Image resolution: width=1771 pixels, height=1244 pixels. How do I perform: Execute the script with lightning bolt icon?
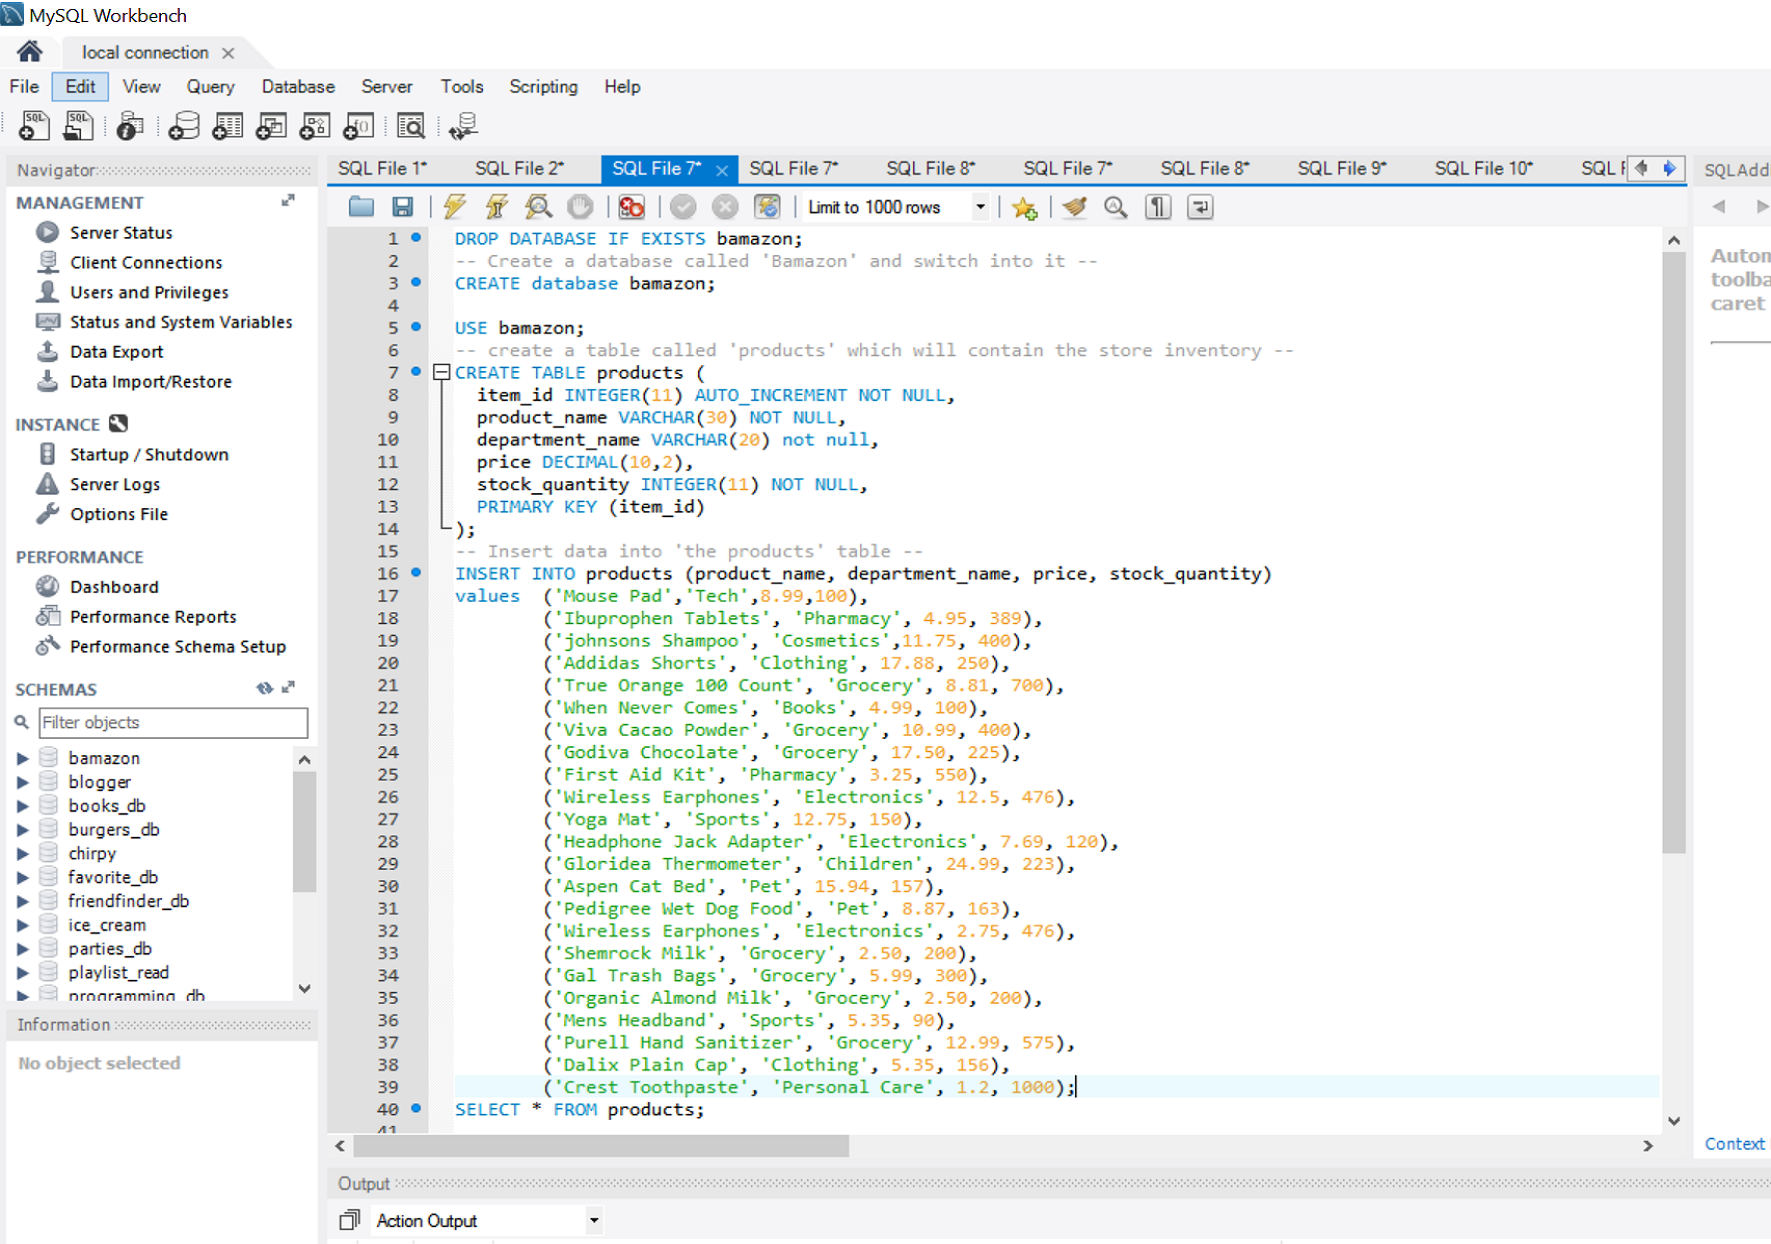coord(455,207)
